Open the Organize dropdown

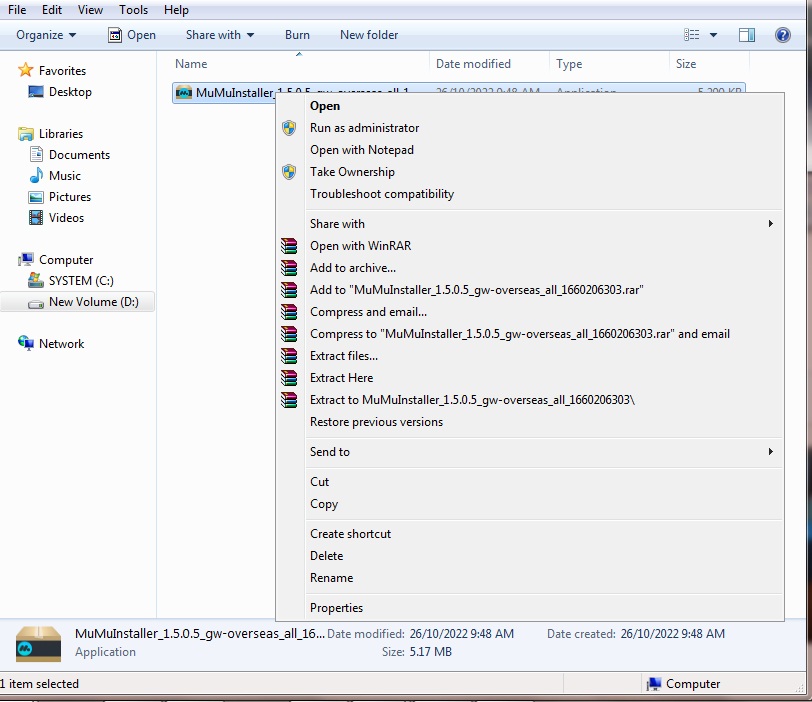tap(46, 35)
